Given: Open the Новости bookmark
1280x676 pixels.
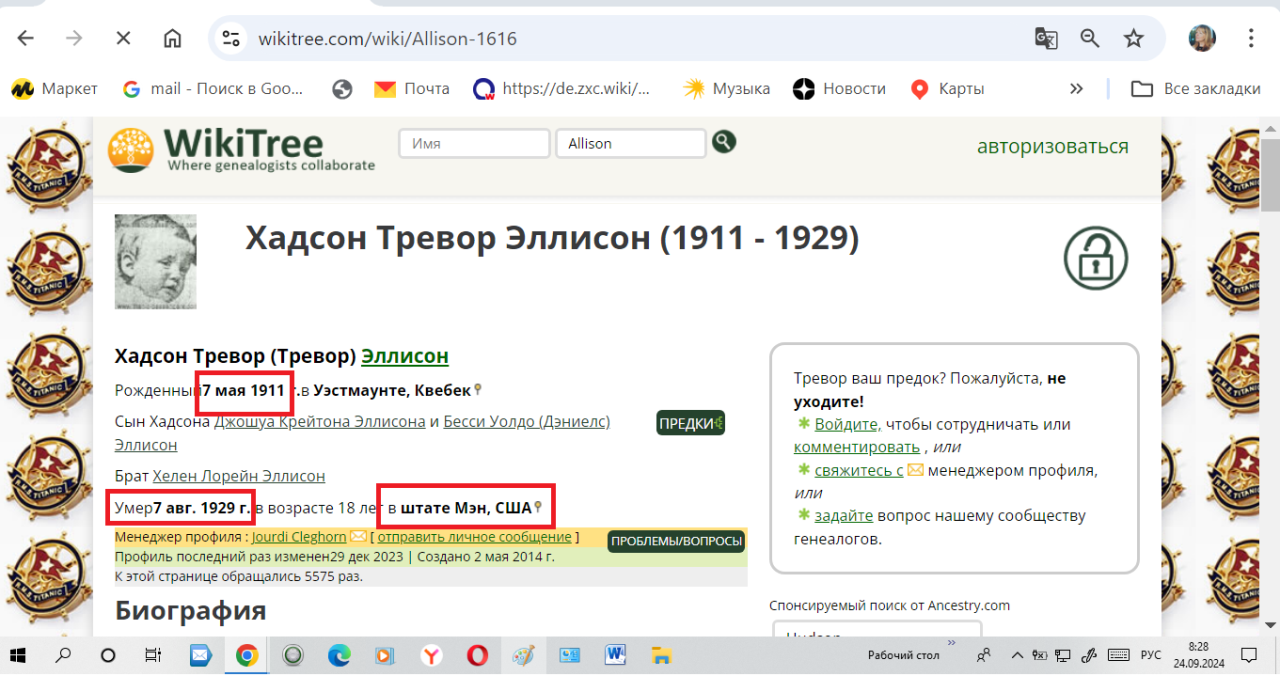Looking at the screenshot, I should 839,89.
